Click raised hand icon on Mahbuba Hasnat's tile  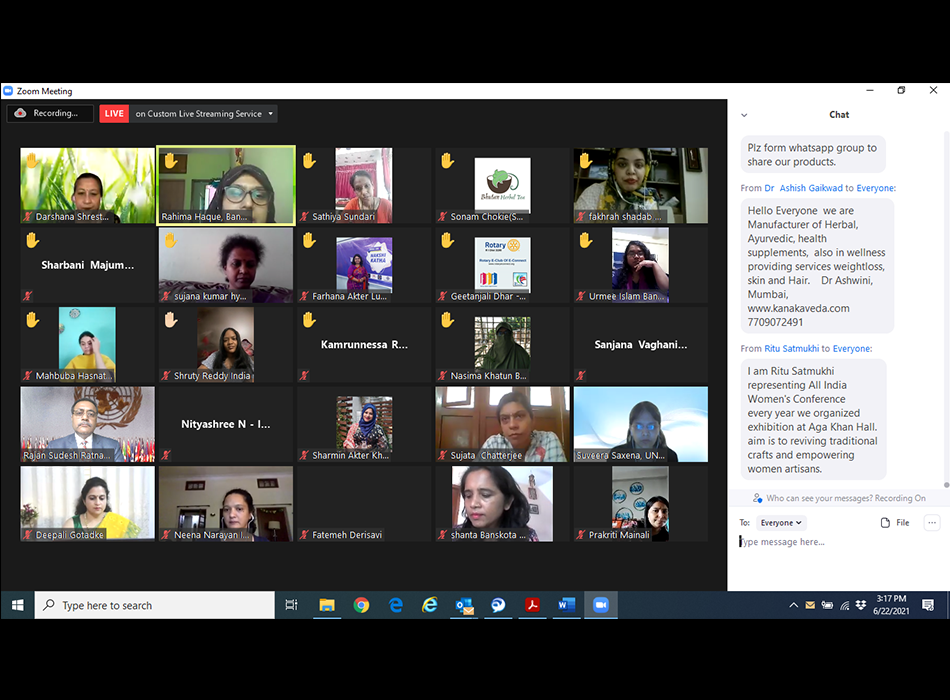32,319
